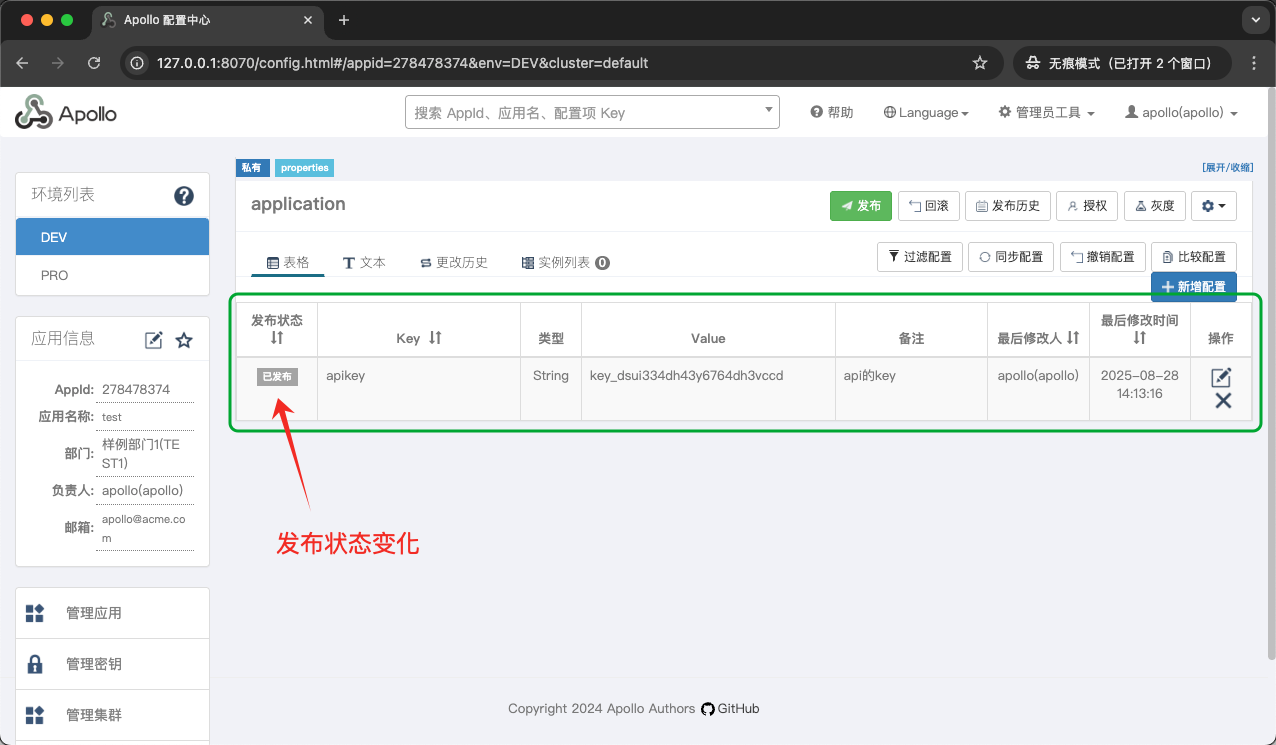The image size is (1276, 745).
Task: Open the 更改历史 tab
Action: [x=453, y=262]
